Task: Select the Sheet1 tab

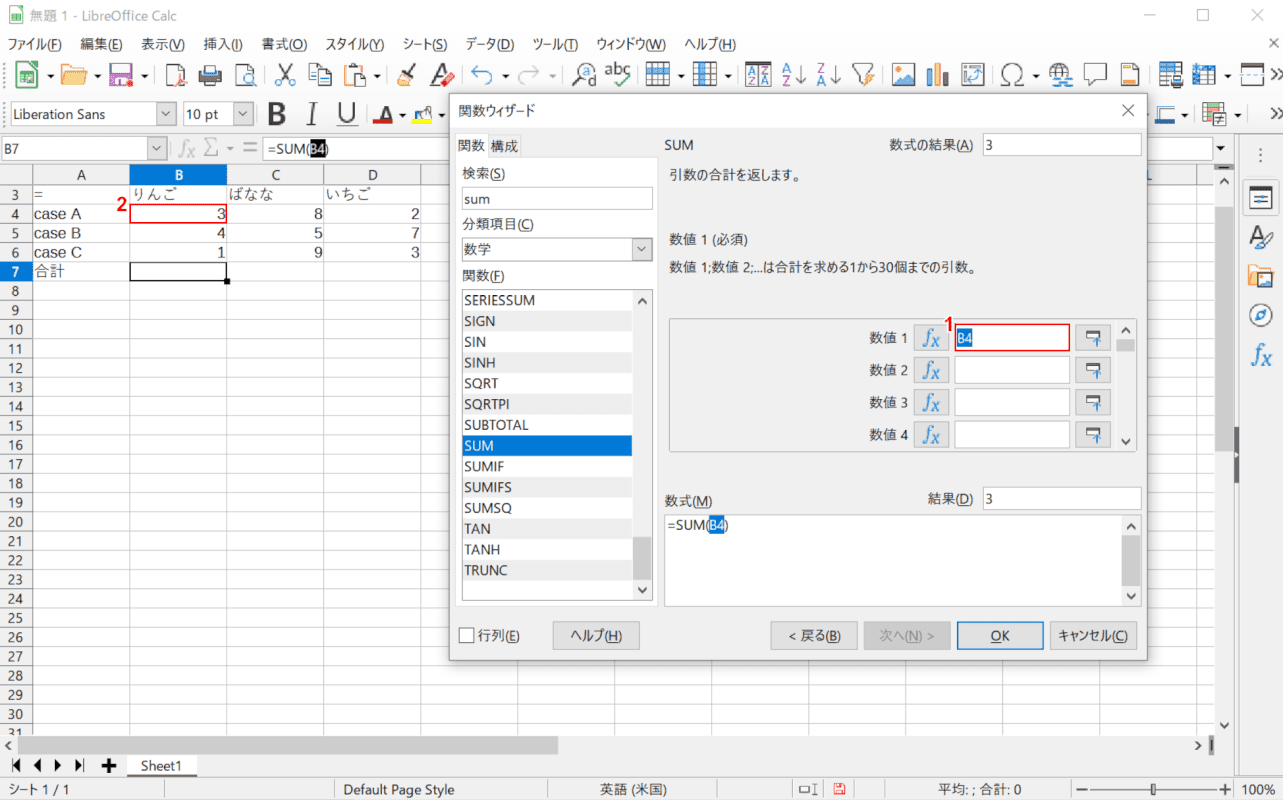Action: tap(161, 765)
